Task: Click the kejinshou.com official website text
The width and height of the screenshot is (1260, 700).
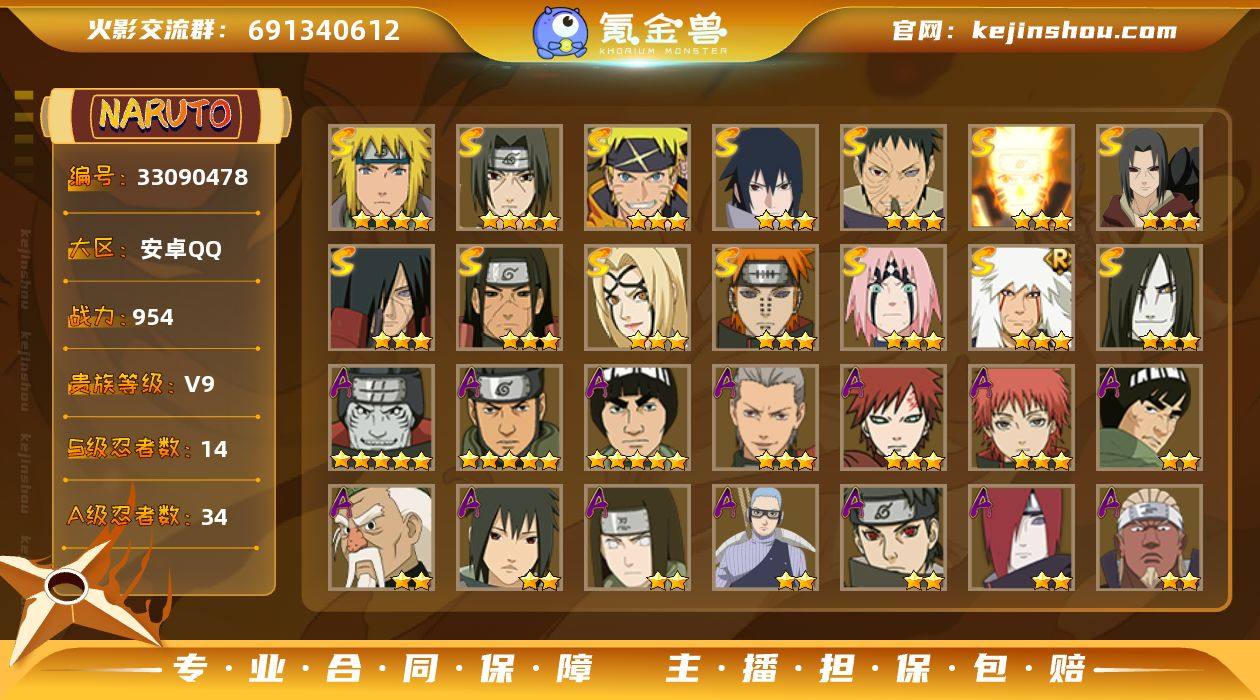Action: [1074, 30]
